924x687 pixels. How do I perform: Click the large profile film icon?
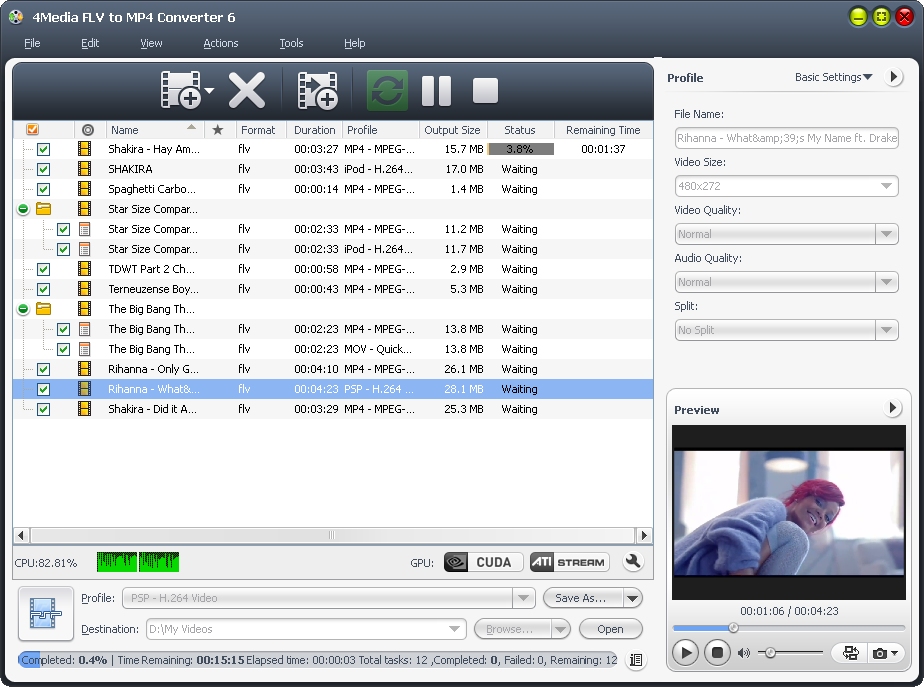coord(46,613)
